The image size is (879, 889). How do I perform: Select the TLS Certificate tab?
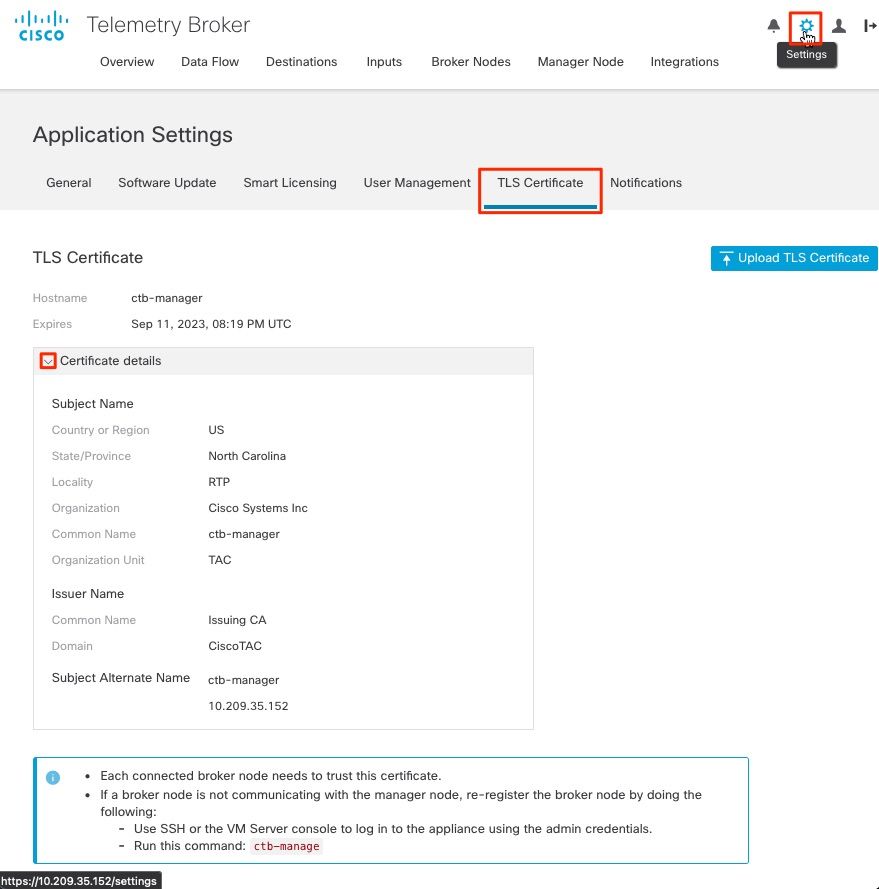pyautogui.click(x=540, y=183)
